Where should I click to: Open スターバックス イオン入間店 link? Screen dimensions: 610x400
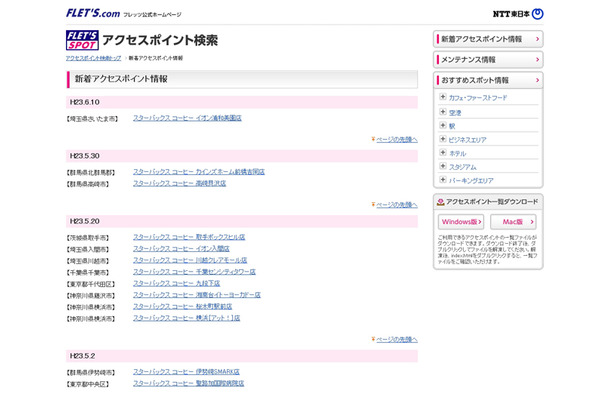click(181, 249)
